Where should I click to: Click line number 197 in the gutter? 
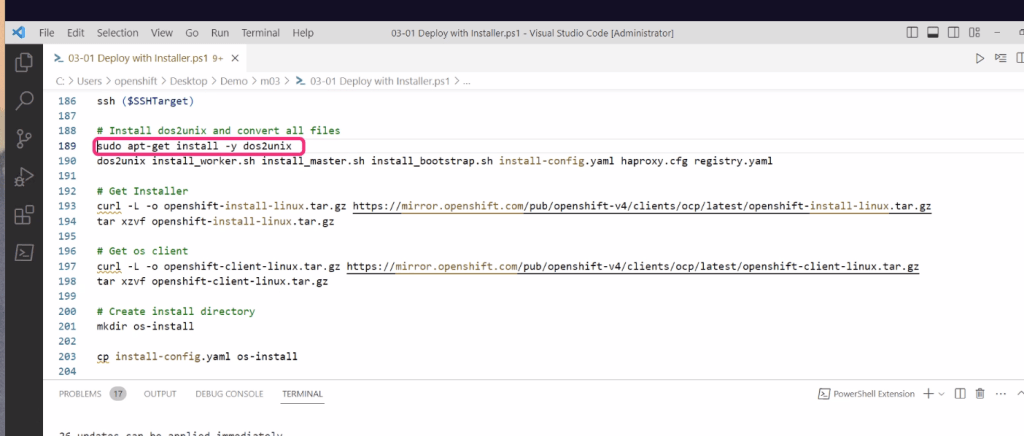67,266
